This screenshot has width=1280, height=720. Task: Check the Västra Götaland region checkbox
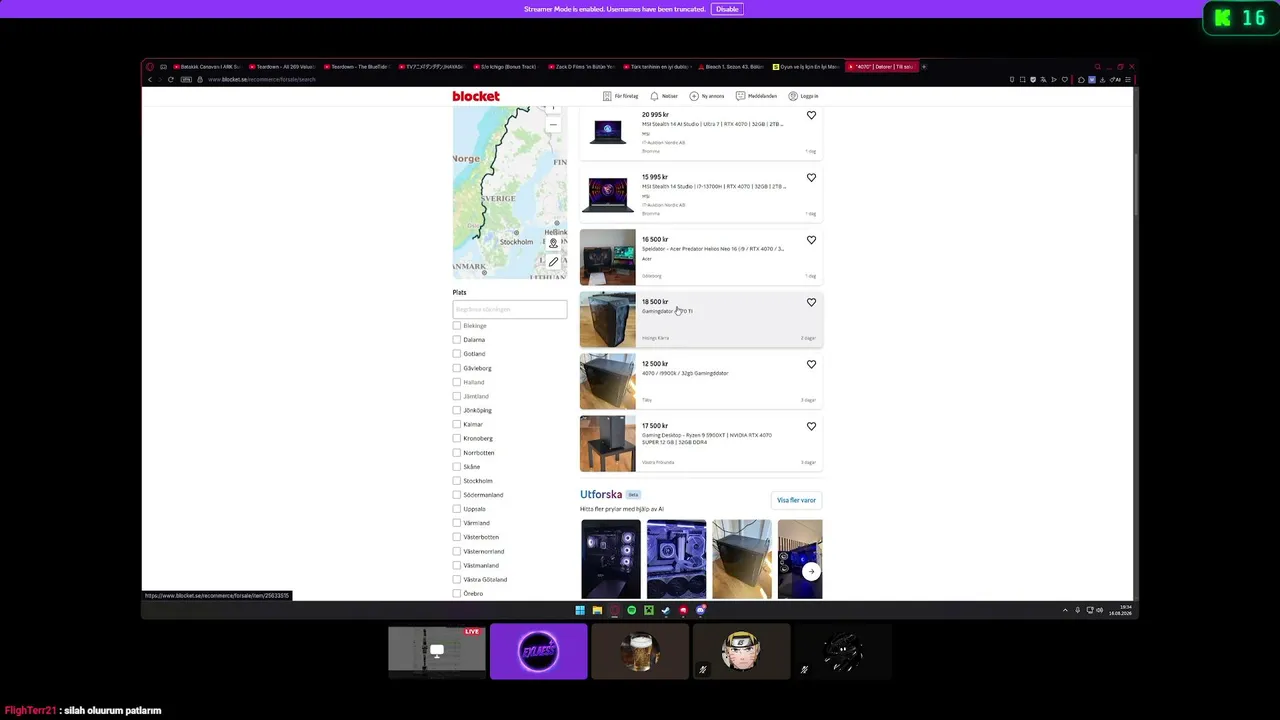click(457, 579)
